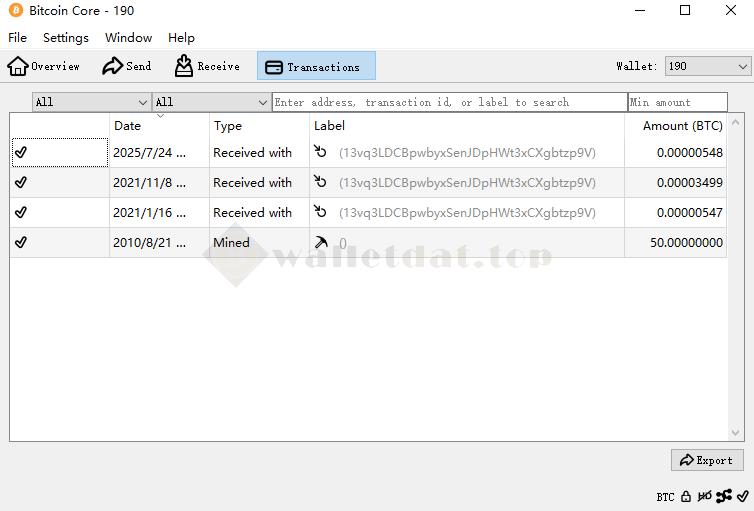754x511 pixels.
Task: Open the date range filter dropdown
Action: click(x=91, y=102)
